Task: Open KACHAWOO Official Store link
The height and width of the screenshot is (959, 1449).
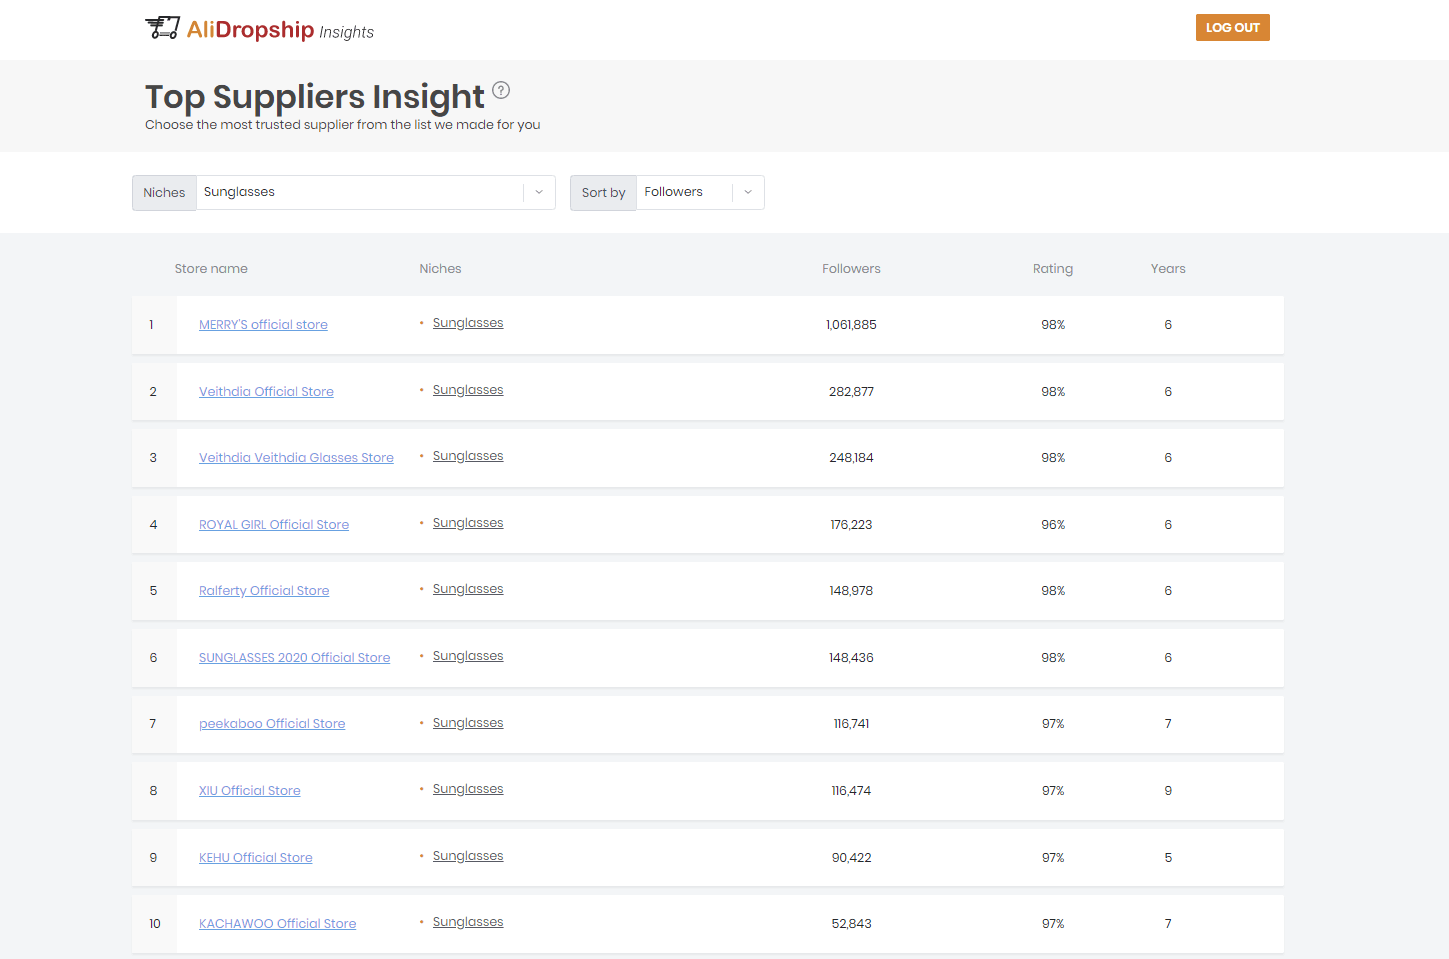Action: [277, 923]
